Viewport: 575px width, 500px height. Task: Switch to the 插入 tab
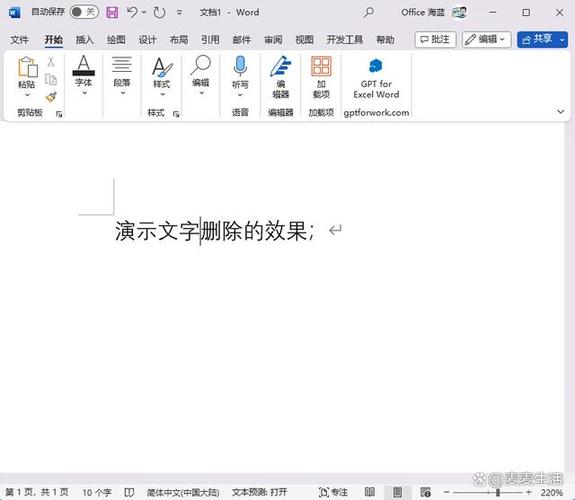point(85,40)
